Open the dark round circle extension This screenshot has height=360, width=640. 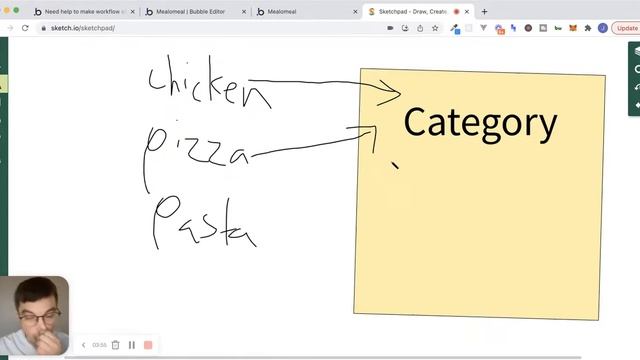click(x=528, y=28)
